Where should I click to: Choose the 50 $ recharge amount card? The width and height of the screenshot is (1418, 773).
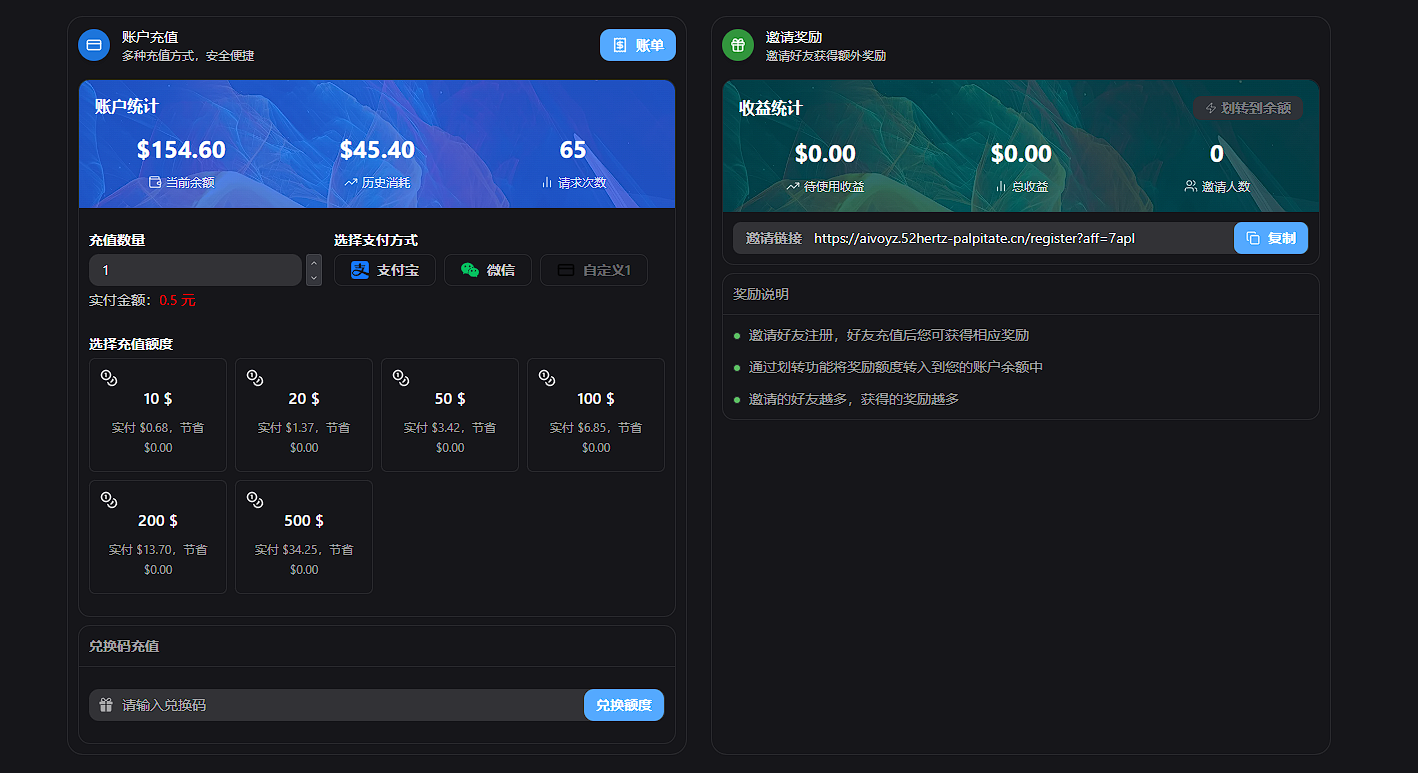[450, 415]
